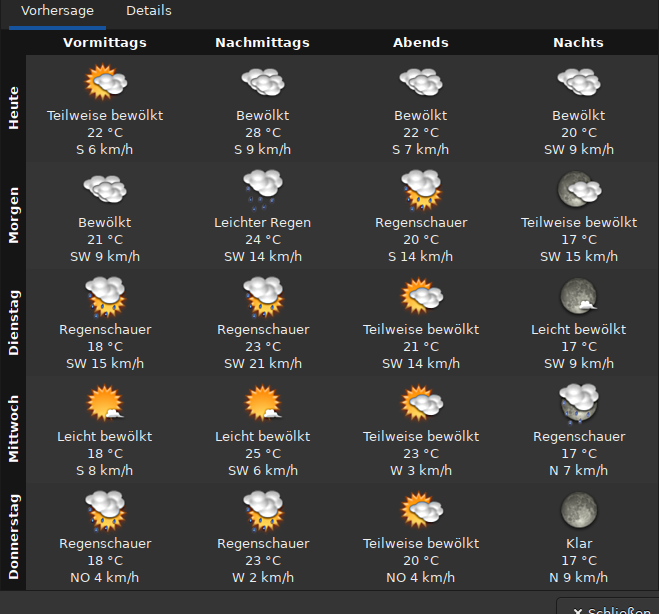The image size is (659, 614).
Task: Click the Morgen Nachmittags light rain icon
Action: point(263,189)
